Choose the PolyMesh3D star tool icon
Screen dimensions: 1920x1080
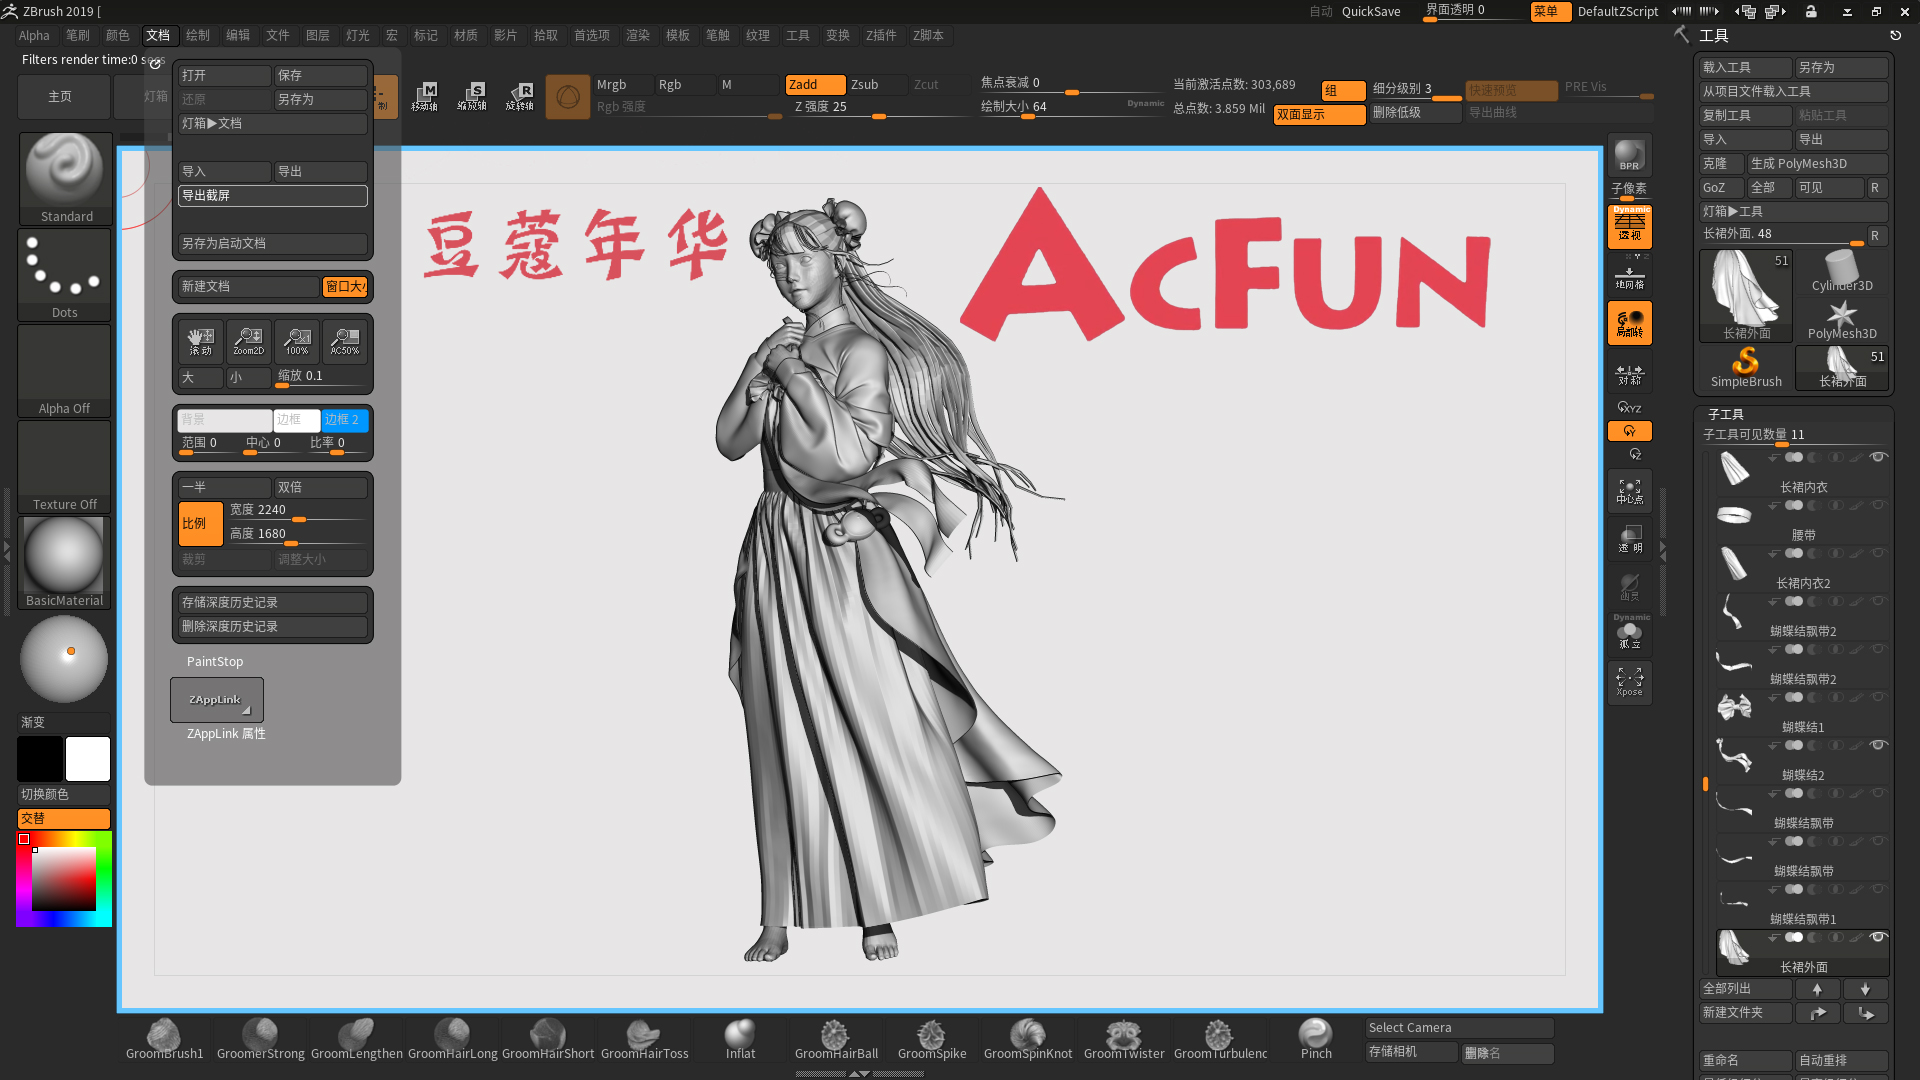pyautogui.click(x=1842, y=319)
